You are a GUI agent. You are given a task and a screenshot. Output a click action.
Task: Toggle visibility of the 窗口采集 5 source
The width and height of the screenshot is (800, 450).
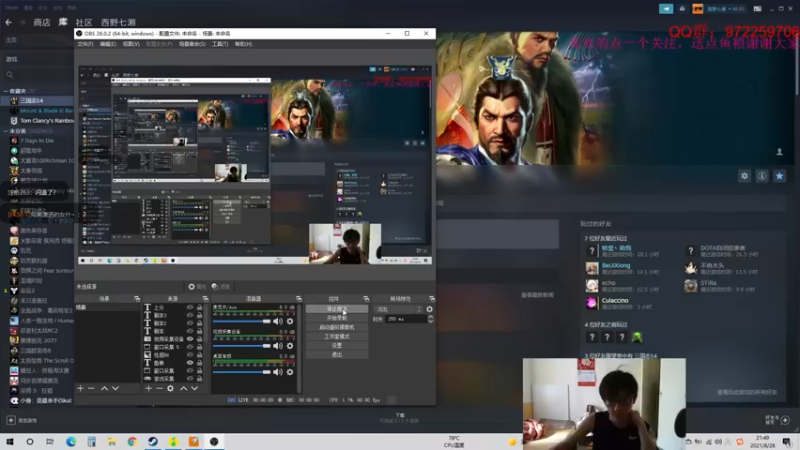tap(190, 347)
